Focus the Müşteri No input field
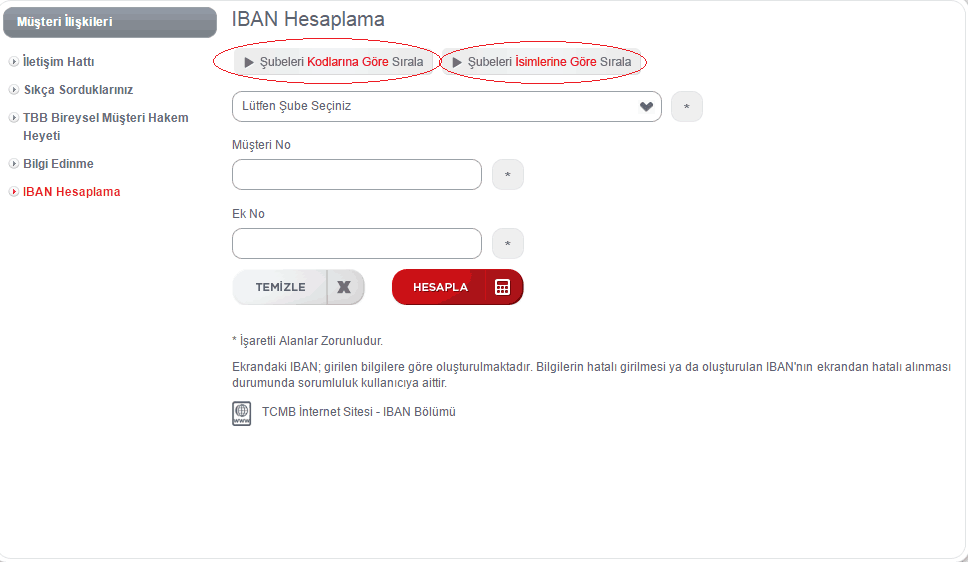 click(357, 175)
